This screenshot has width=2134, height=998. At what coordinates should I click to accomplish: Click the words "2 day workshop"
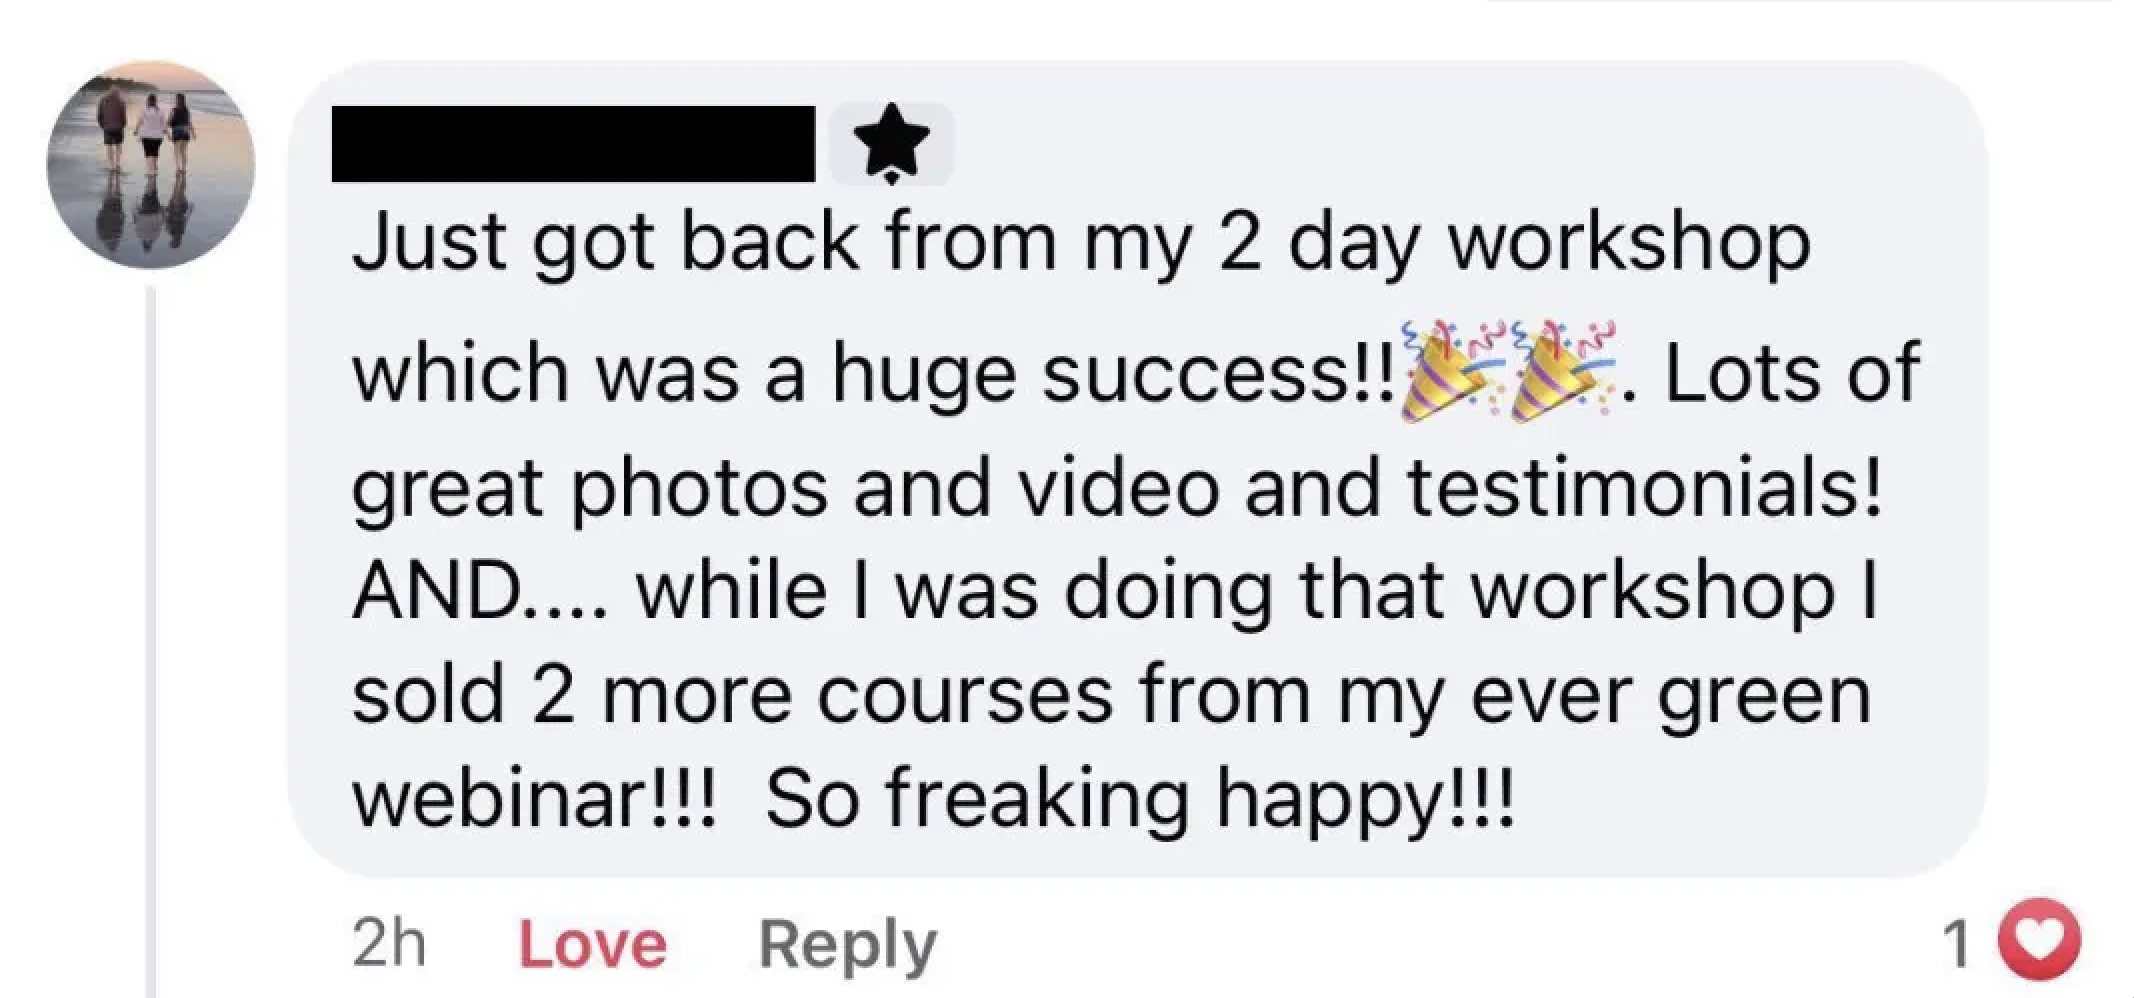click(1515, 243)
